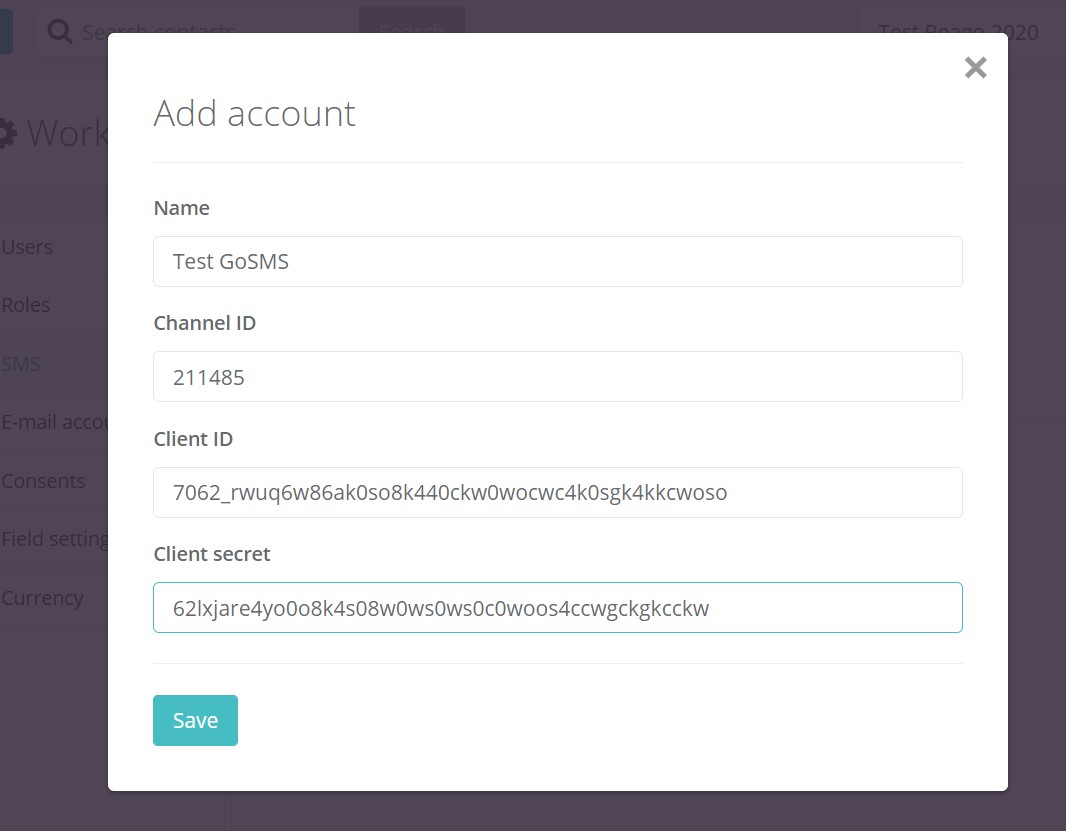Close the Add account dialog
1066x831 pixels.
[976, 67]
